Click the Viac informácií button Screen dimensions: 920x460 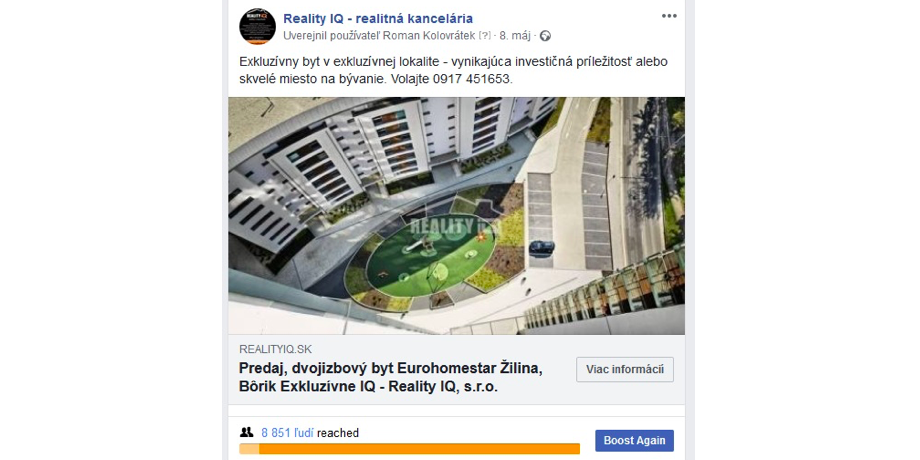(625, 370)
